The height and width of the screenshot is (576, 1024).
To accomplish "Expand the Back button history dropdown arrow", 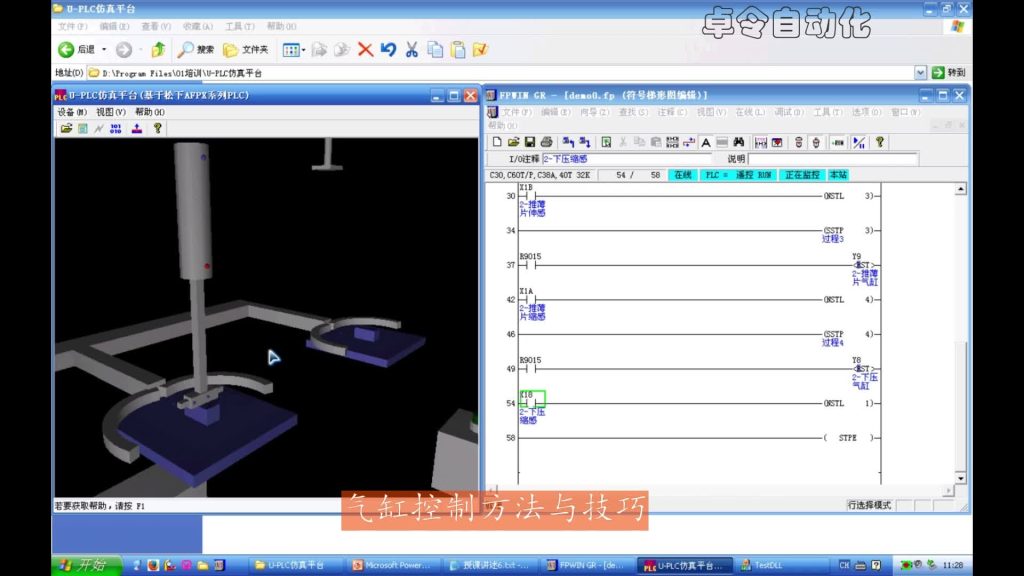I will 104,49.
